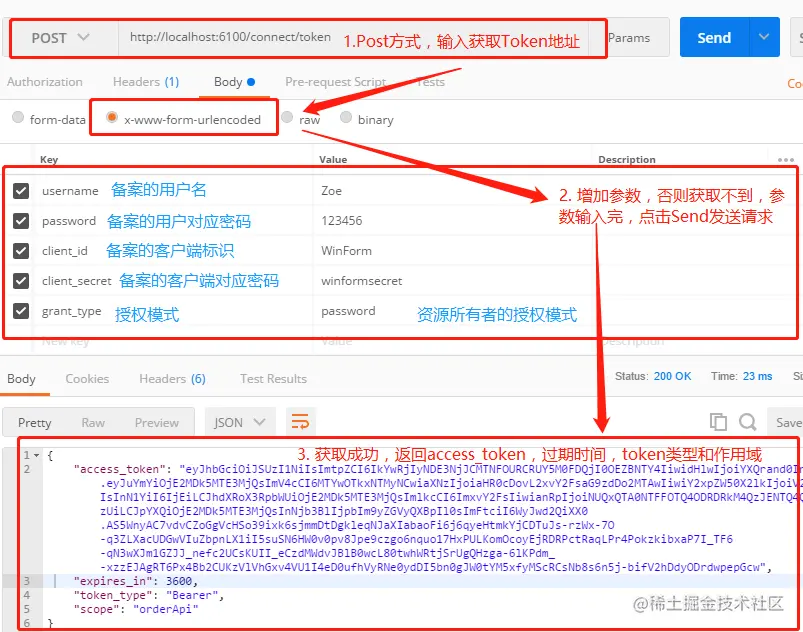The width and height of the screenshot is (803, 632).
Task: Disable the client_id parameter checkbox
Action: (20, 250)
